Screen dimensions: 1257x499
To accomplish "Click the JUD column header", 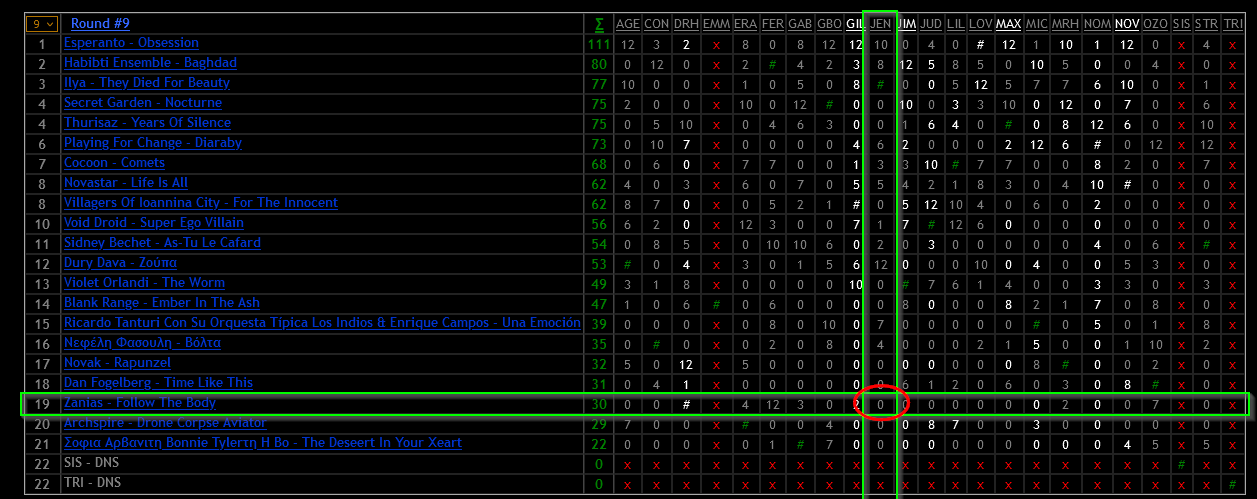I will point(931,23).
